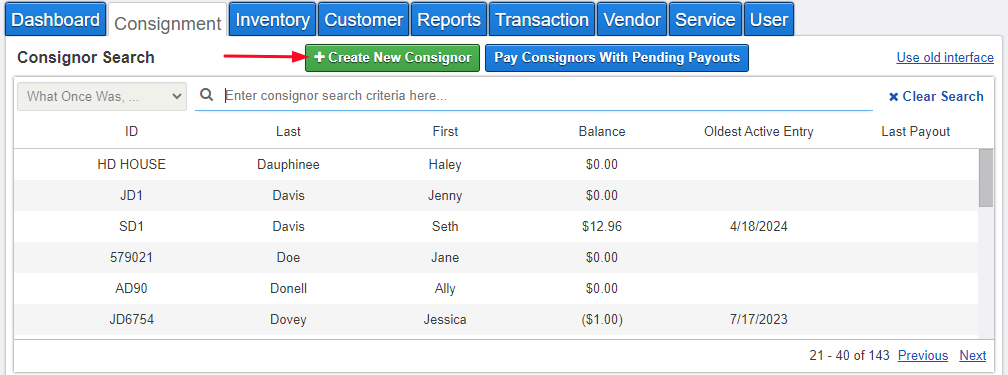Open the Dashboard tab
The width and height of the screenshot is (1008, 375).
click(56, 19)
